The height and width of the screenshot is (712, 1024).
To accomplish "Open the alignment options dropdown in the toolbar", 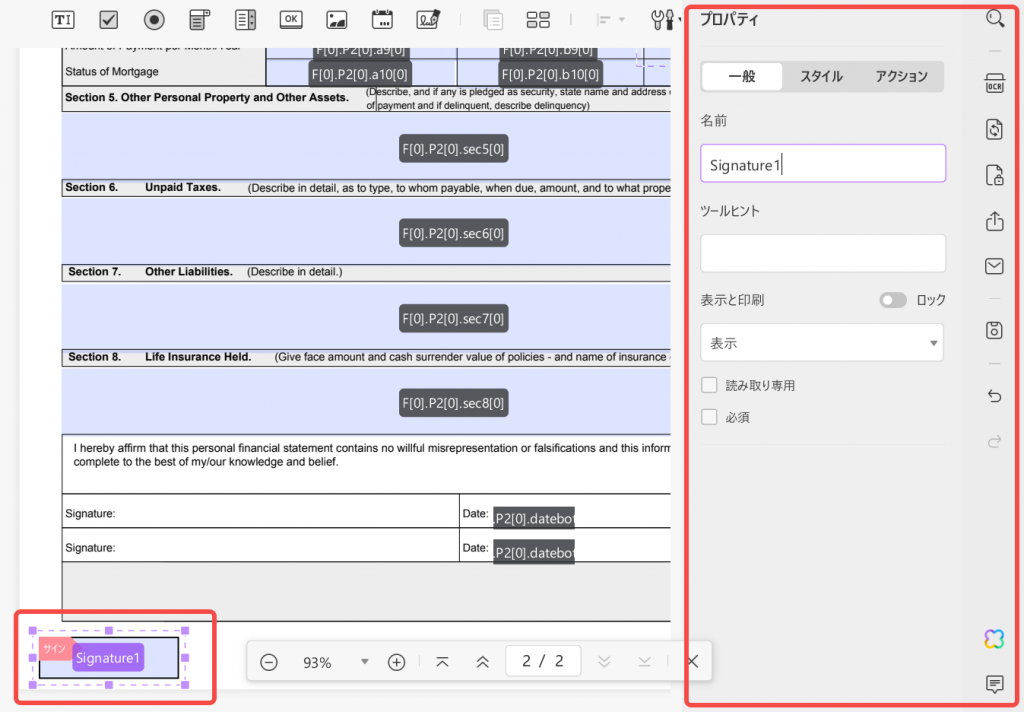I will click(623, 19).
